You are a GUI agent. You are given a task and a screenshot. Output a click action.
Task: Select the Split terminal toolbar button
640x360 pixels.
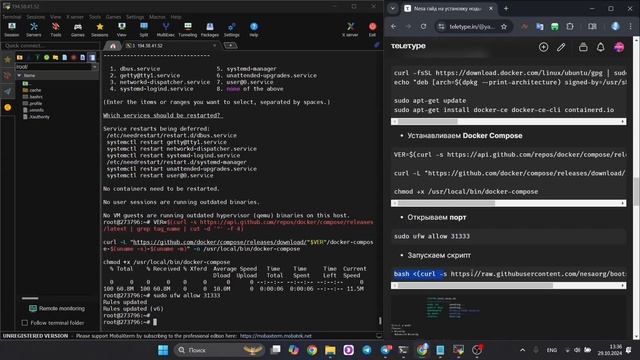pyautogui.click(x=144, y=29)
